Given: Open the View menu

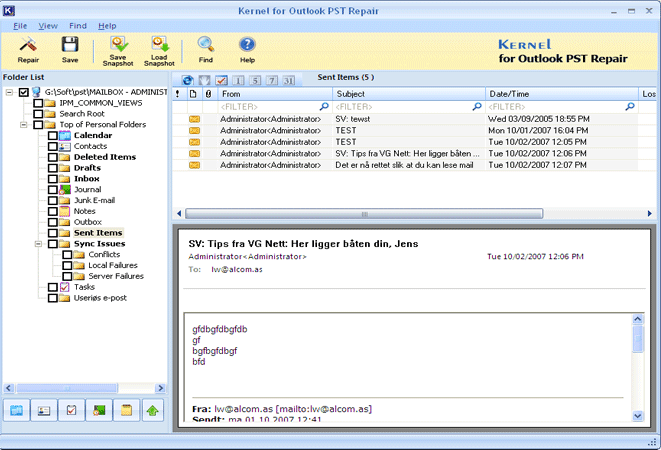Looking at the screenshot, I should tap(48, 26).
